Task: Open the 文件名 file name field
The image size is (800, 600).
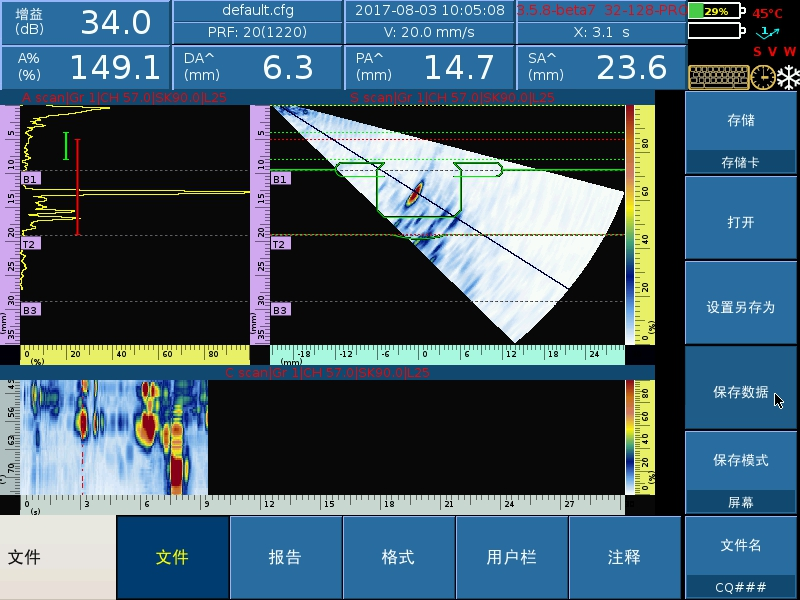Action: point(740,557)
